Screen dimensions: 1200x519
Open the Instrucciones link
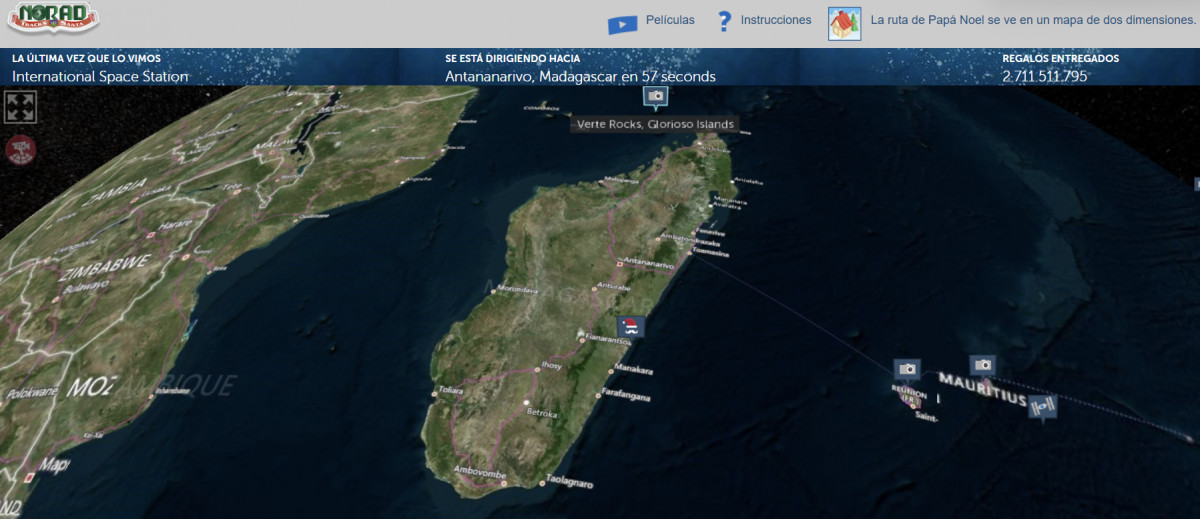[776, 20]
